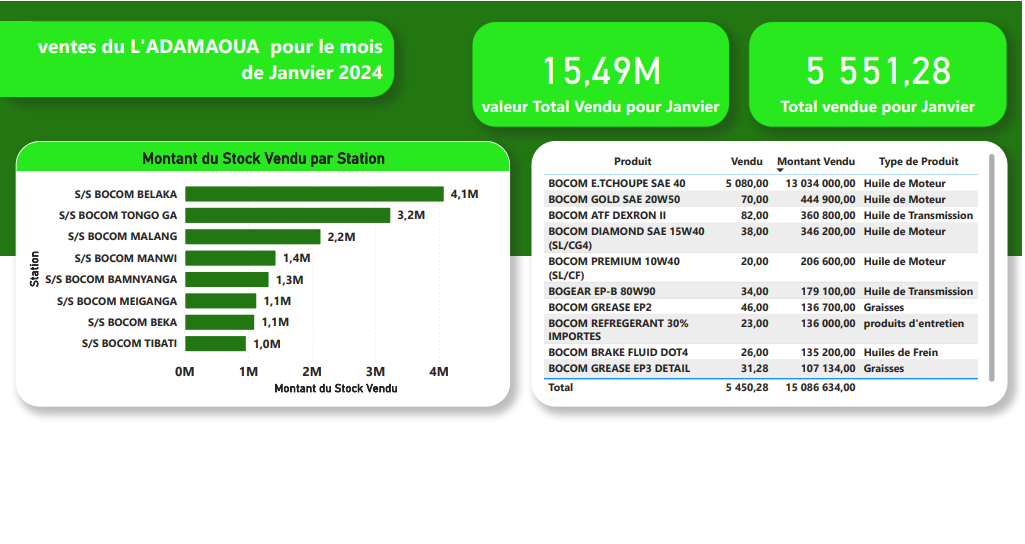Click the 179 100,00 amount cell
The width and height of the screenshot is (1025, 544).
(828, 292)
